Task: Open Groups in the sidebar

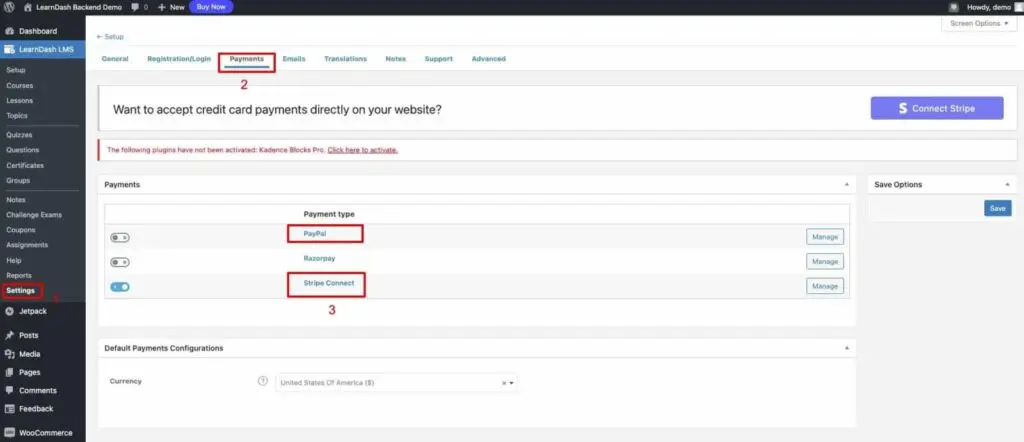Action: pos(18,180)
